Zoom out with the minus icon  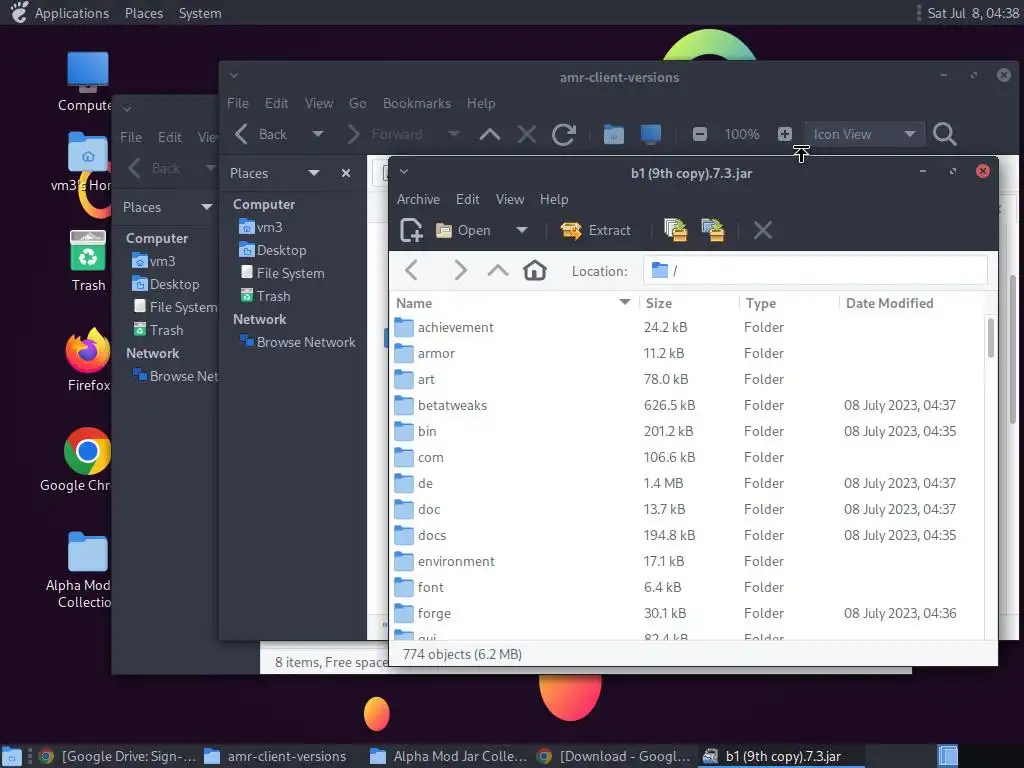coord(699,134)
